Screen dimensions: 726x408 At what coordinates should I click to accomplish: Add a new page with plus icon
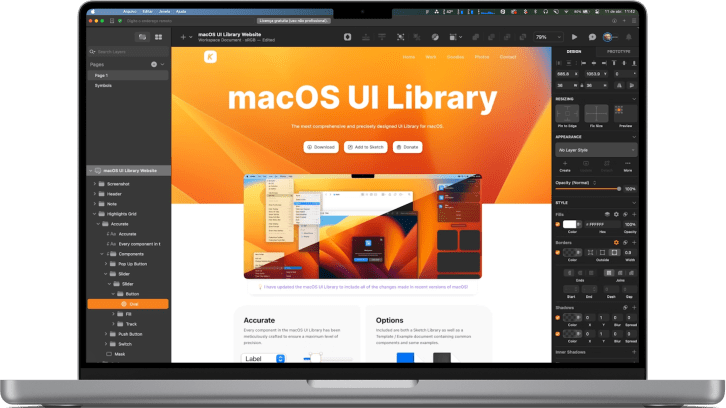(153, 64)
